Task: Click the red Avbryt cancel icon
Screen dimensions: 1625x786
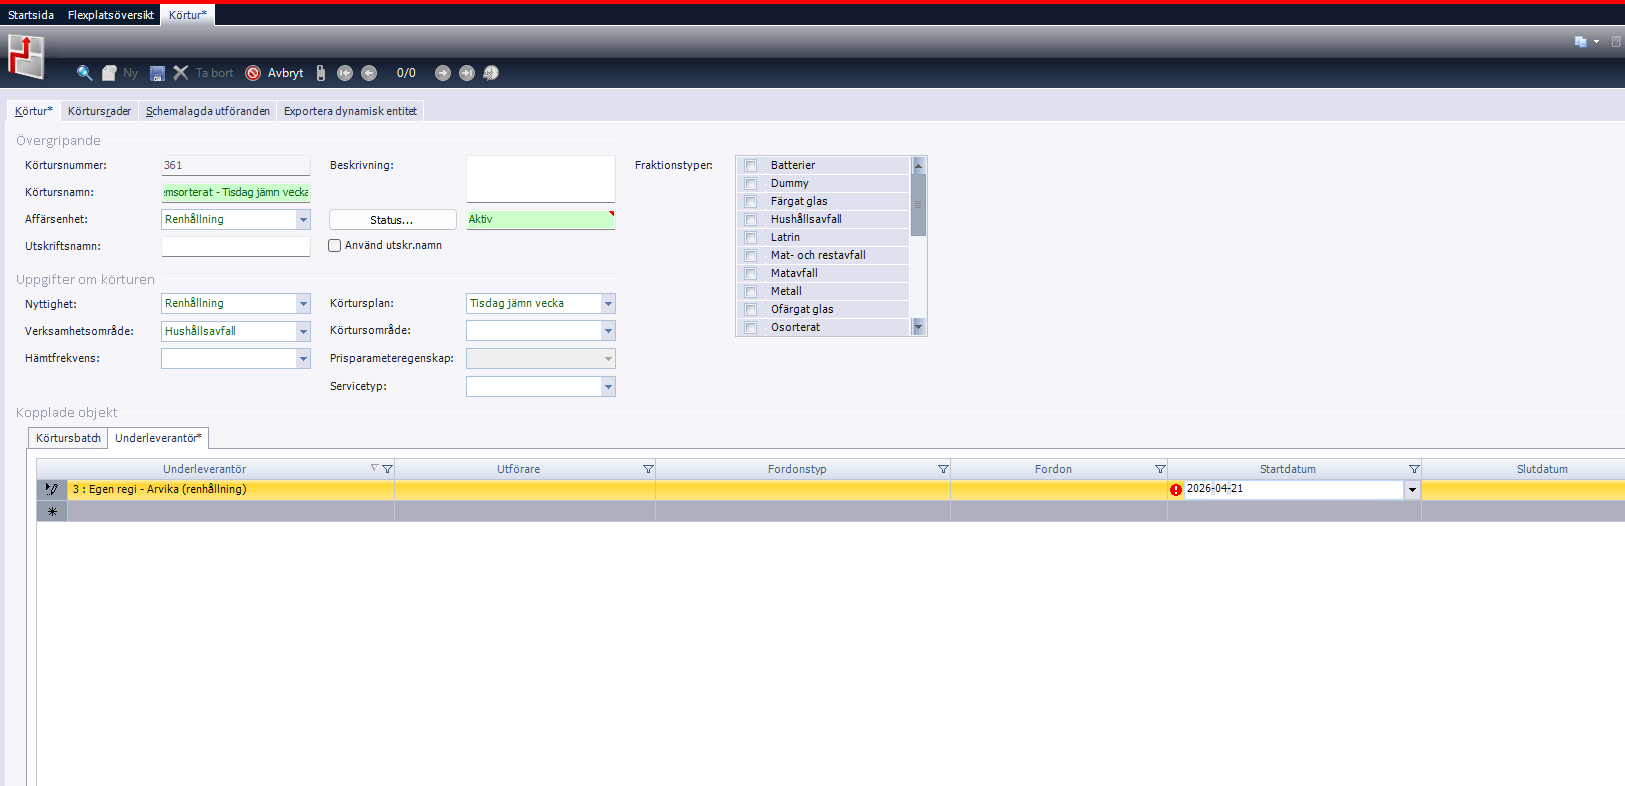Action: (x=253, y=73)
